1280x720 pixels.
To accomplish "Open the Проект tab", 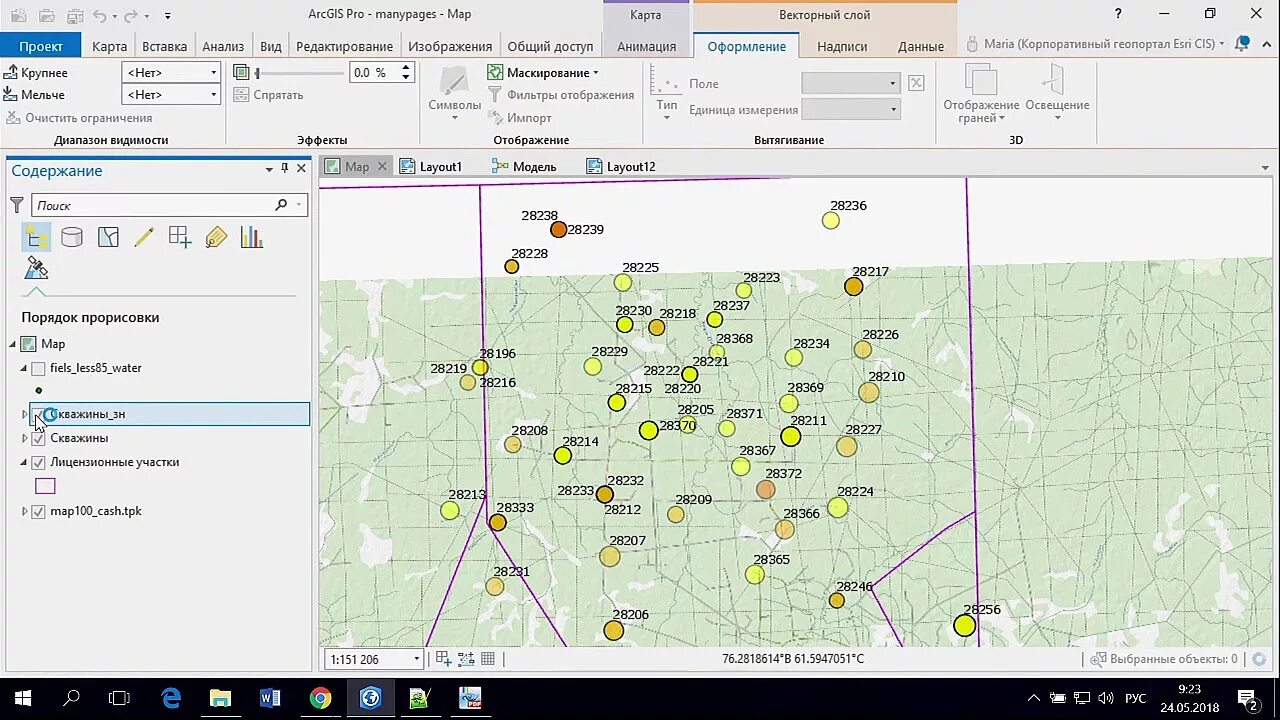I will (41, 46).
